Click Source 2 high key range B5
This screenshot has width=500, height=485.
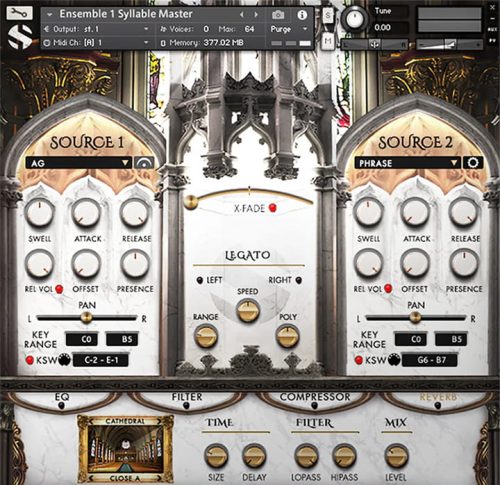click(451, 339)
